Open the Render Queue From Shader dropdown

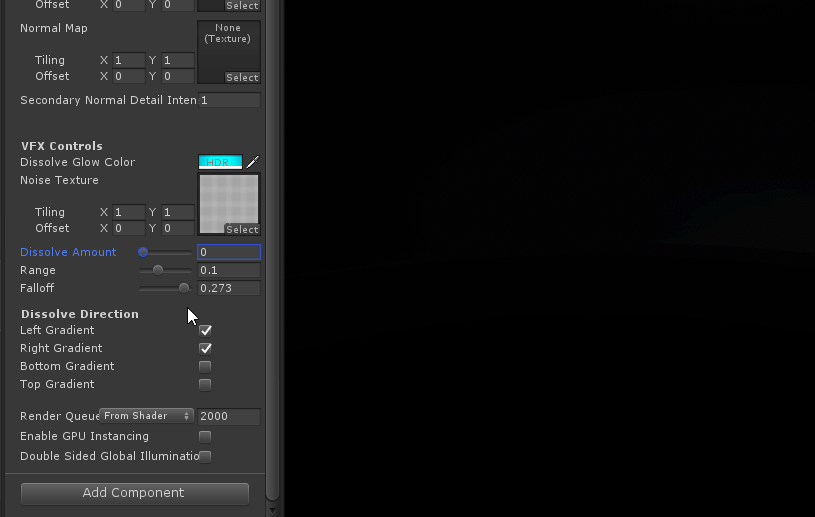pyautogui.click(x=147, y=416)
